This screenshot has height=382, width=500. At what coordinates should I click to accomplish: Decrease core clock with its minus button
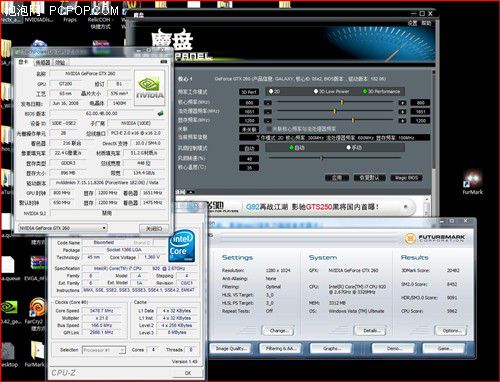click(x=268, y=103)
